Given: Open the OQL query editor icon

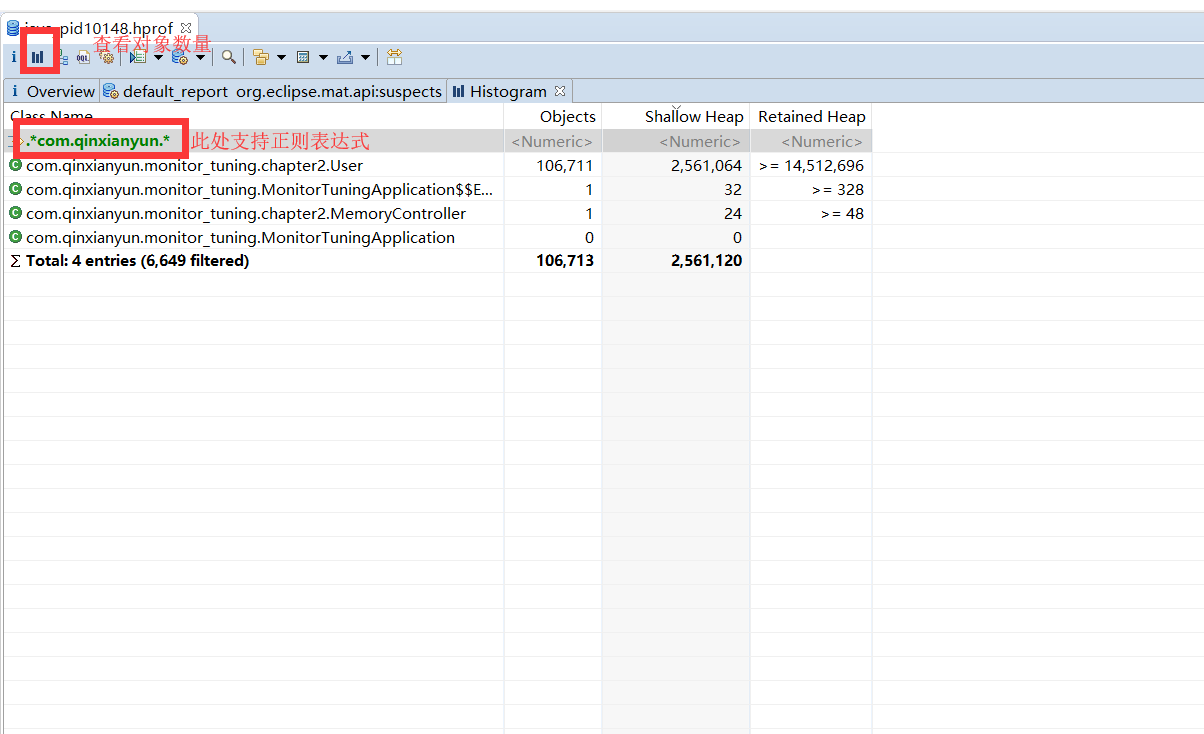Looking at the screenshot, I should pyautogui.click(x=83, y=57).
